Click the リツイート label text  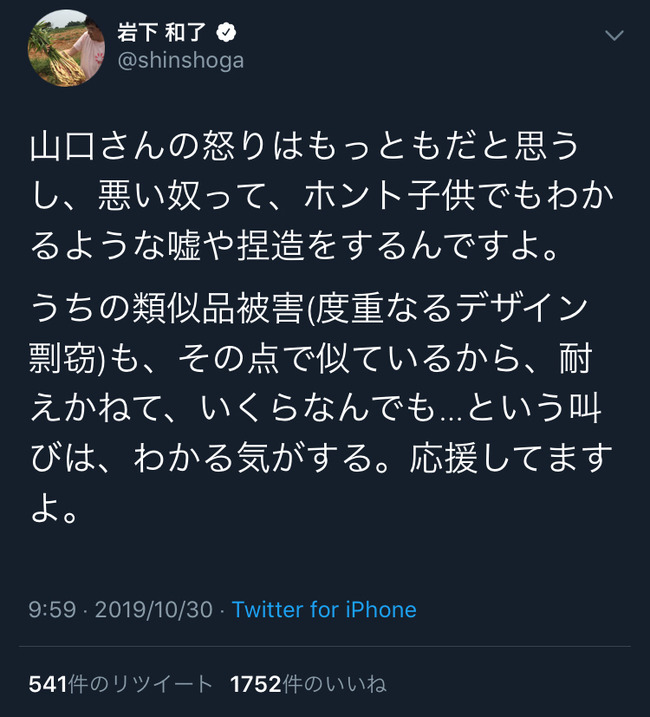pyautogui.click(x=160, y=684)
